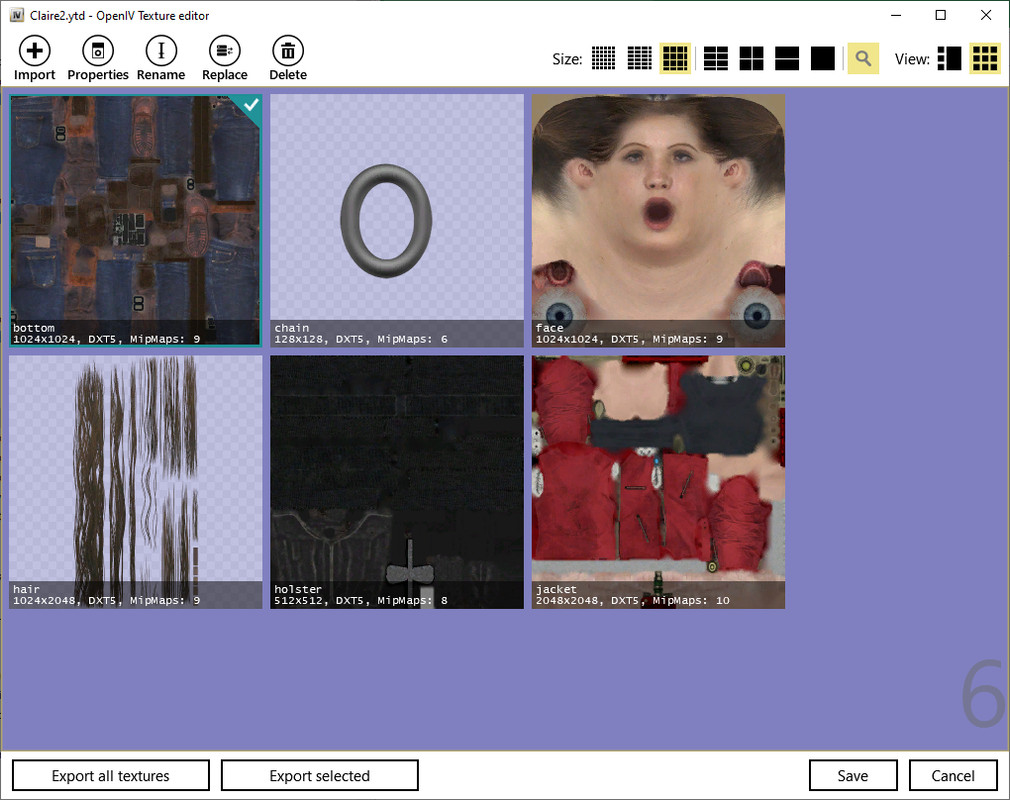Click the '128x128, DXT5, MipMaps: 6' info

coord(361,339)
